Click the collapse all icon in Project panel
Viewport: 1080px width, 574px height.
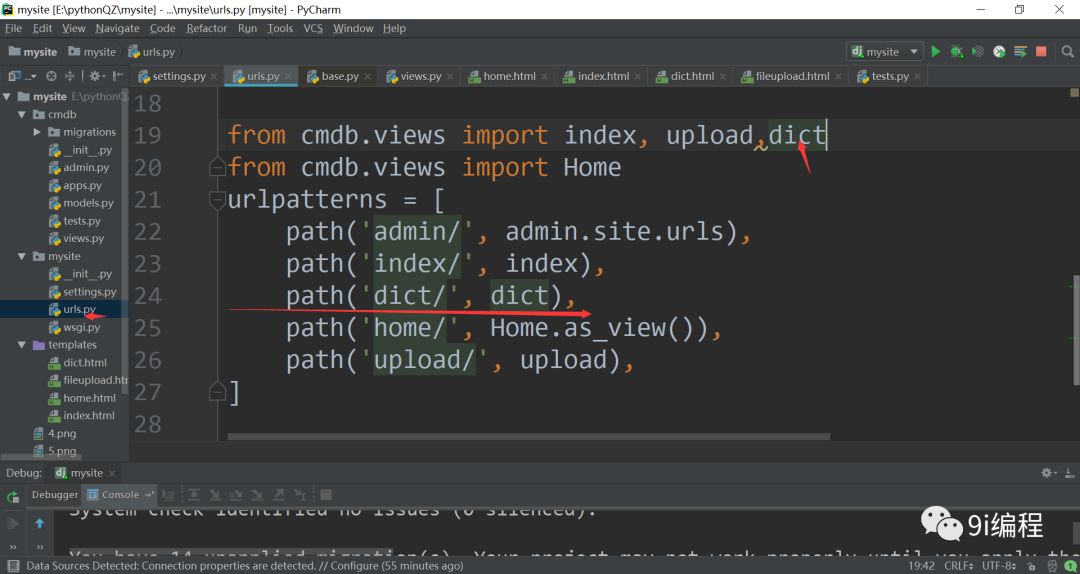click(x=69, y=76)
